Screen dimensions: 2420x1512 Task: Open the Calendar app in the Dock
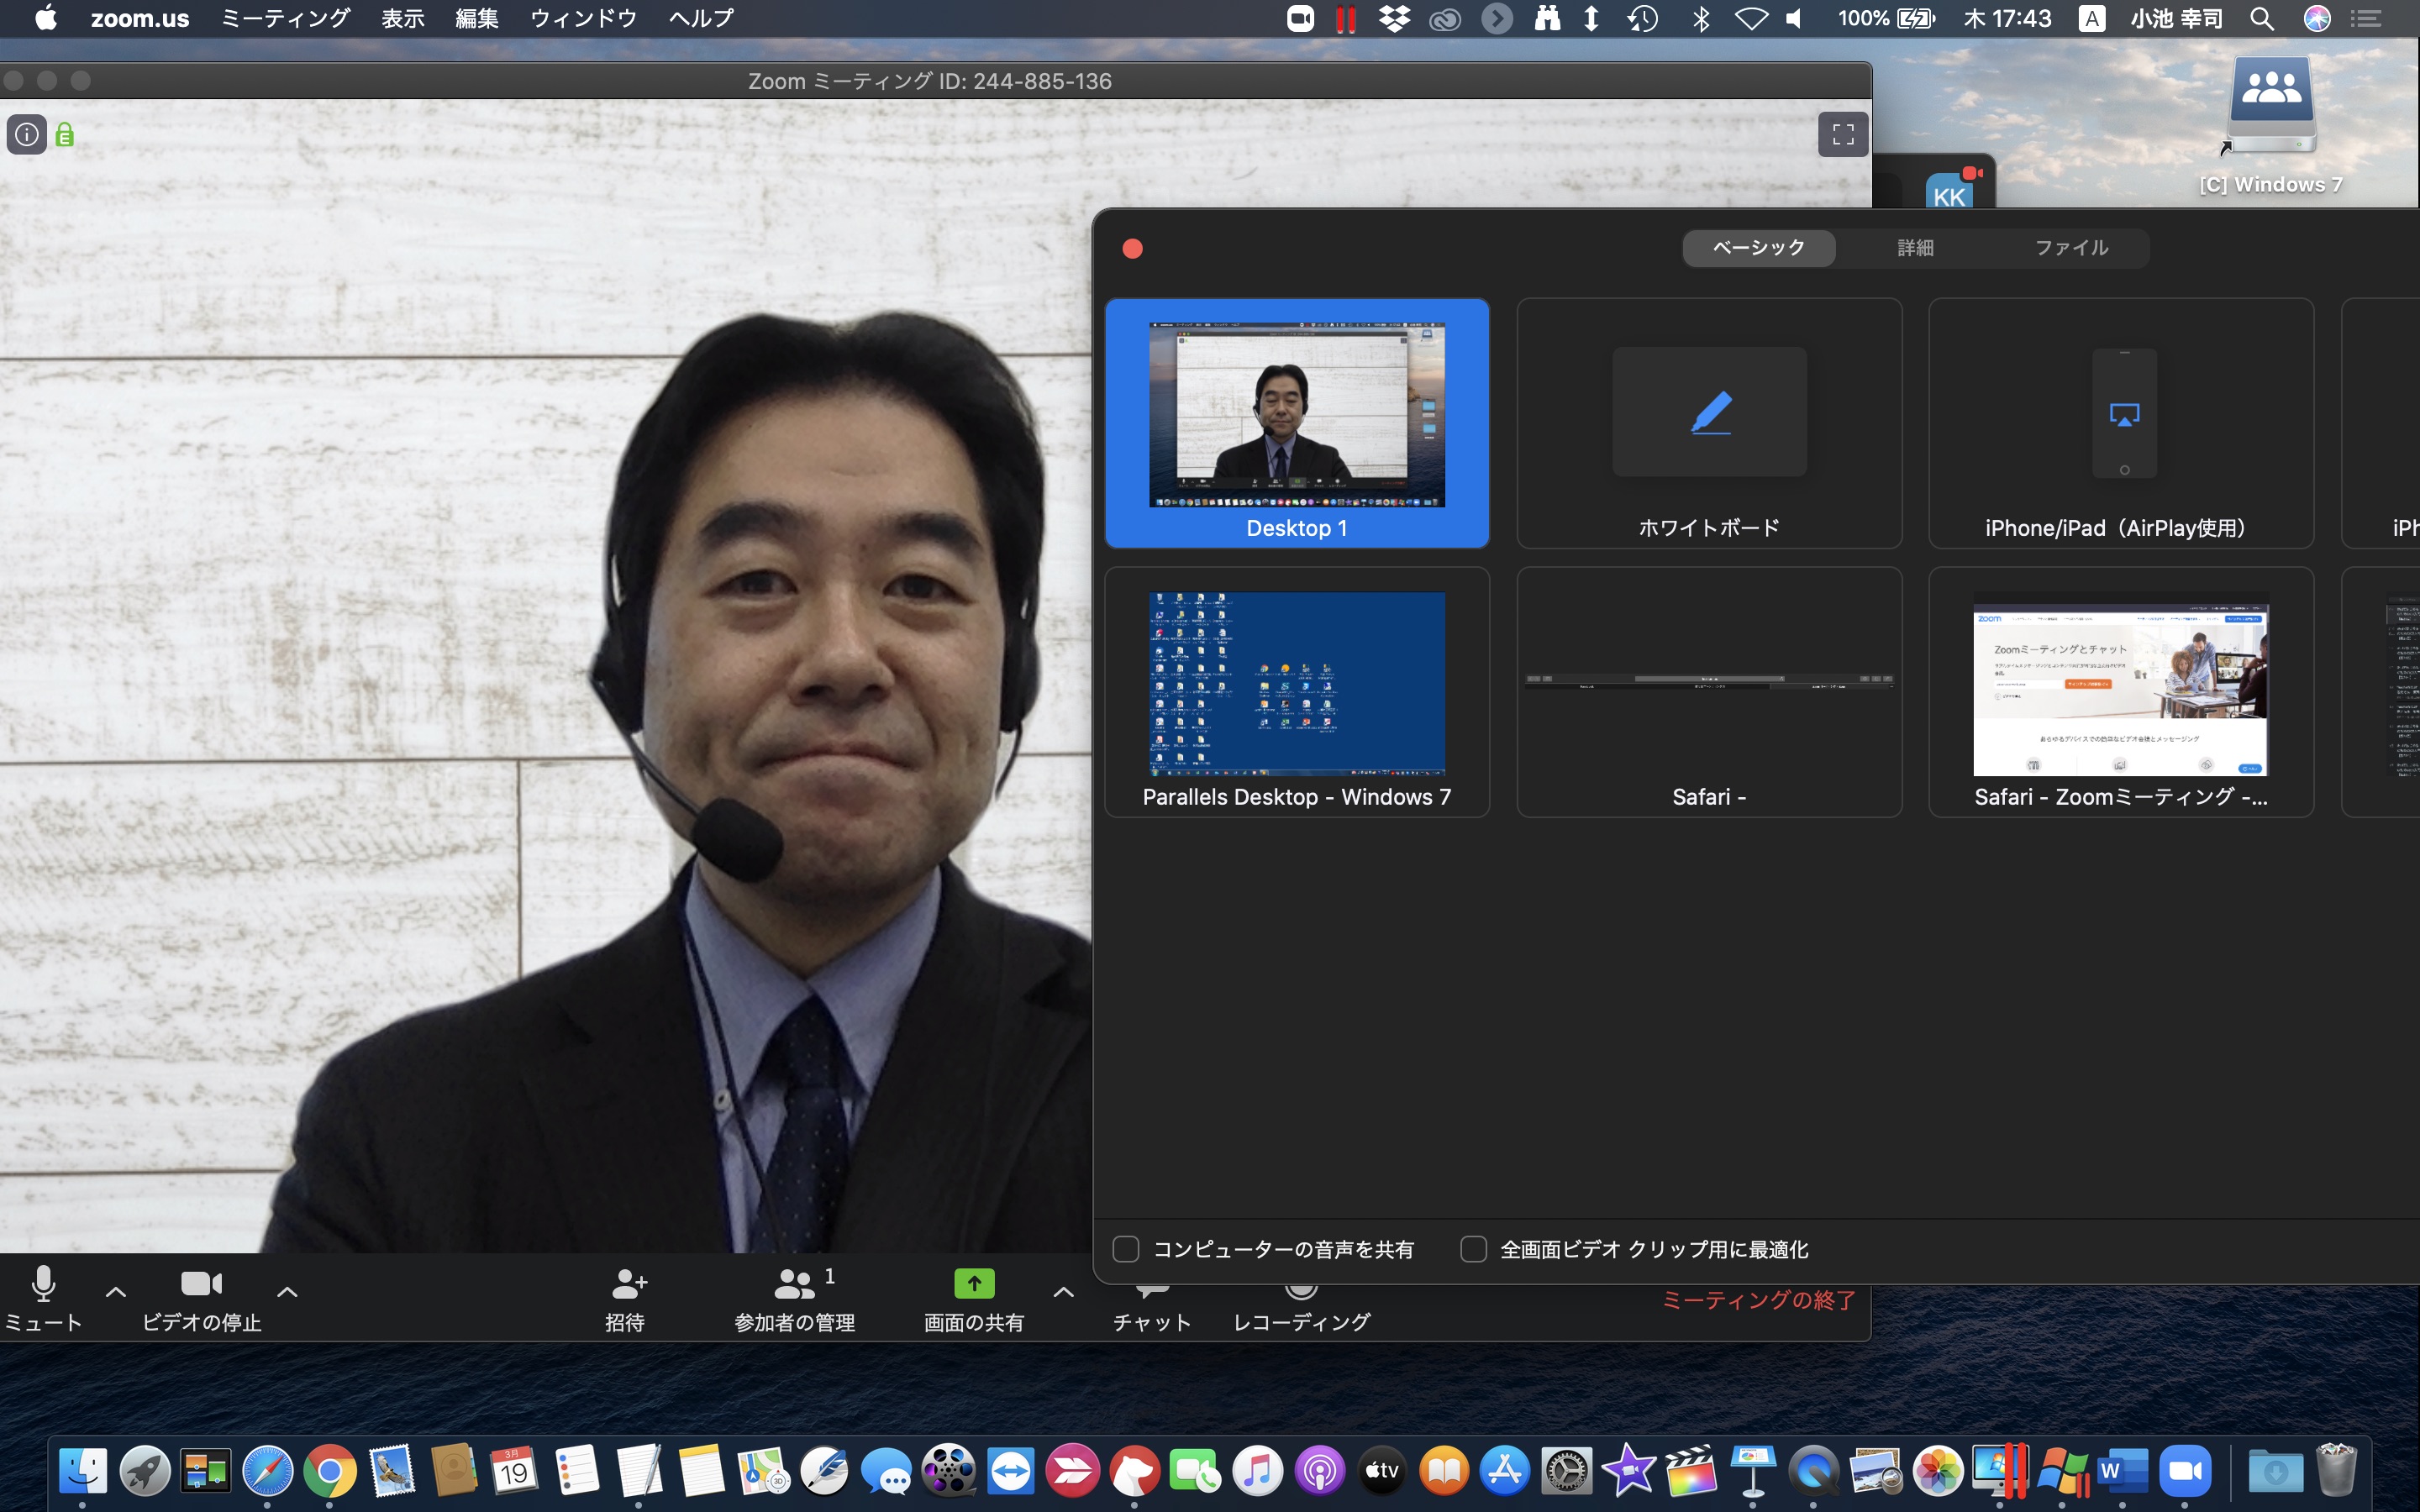(x=515, y=1470)
